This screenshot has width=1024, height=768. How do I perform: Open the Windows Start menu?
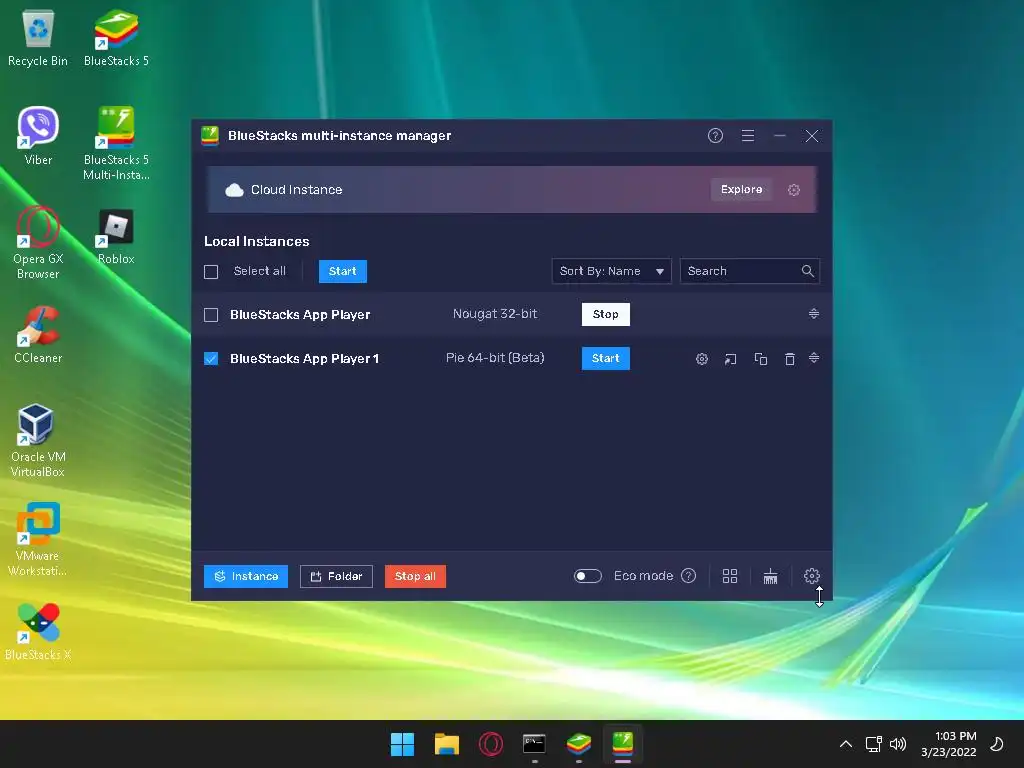402,744
